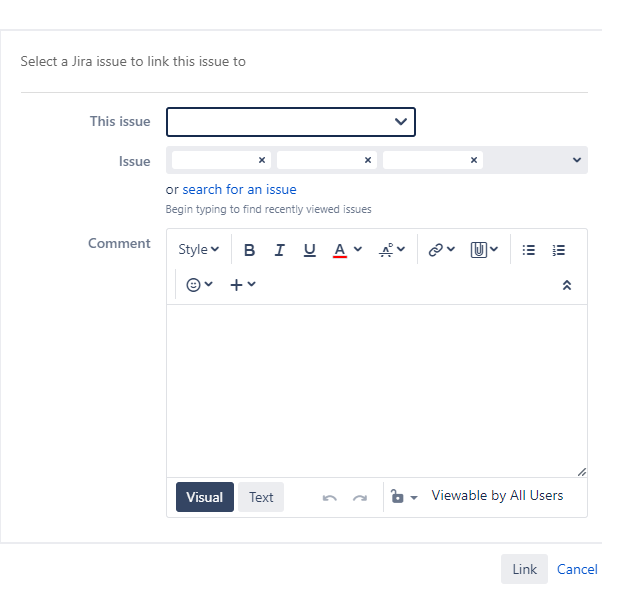Apply italic formatting to comment text
Image resolution: width=622 pixels, height=591 pixels.
[x=279, y=250]
